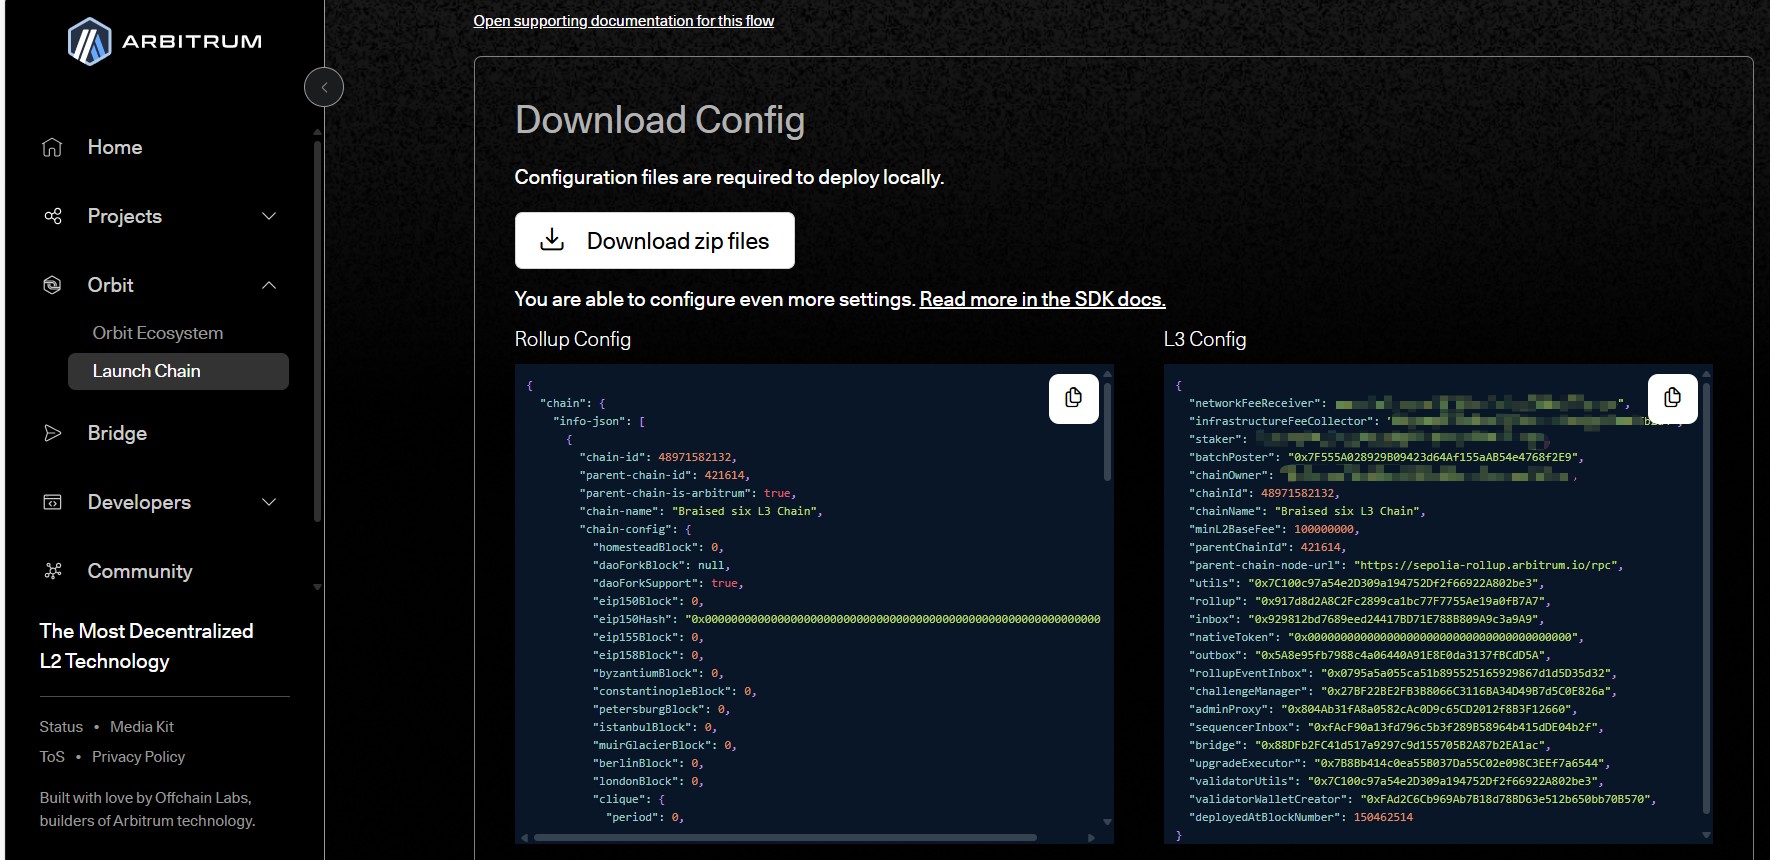
Task: Open the Status footer link
Action: [61, 727]
